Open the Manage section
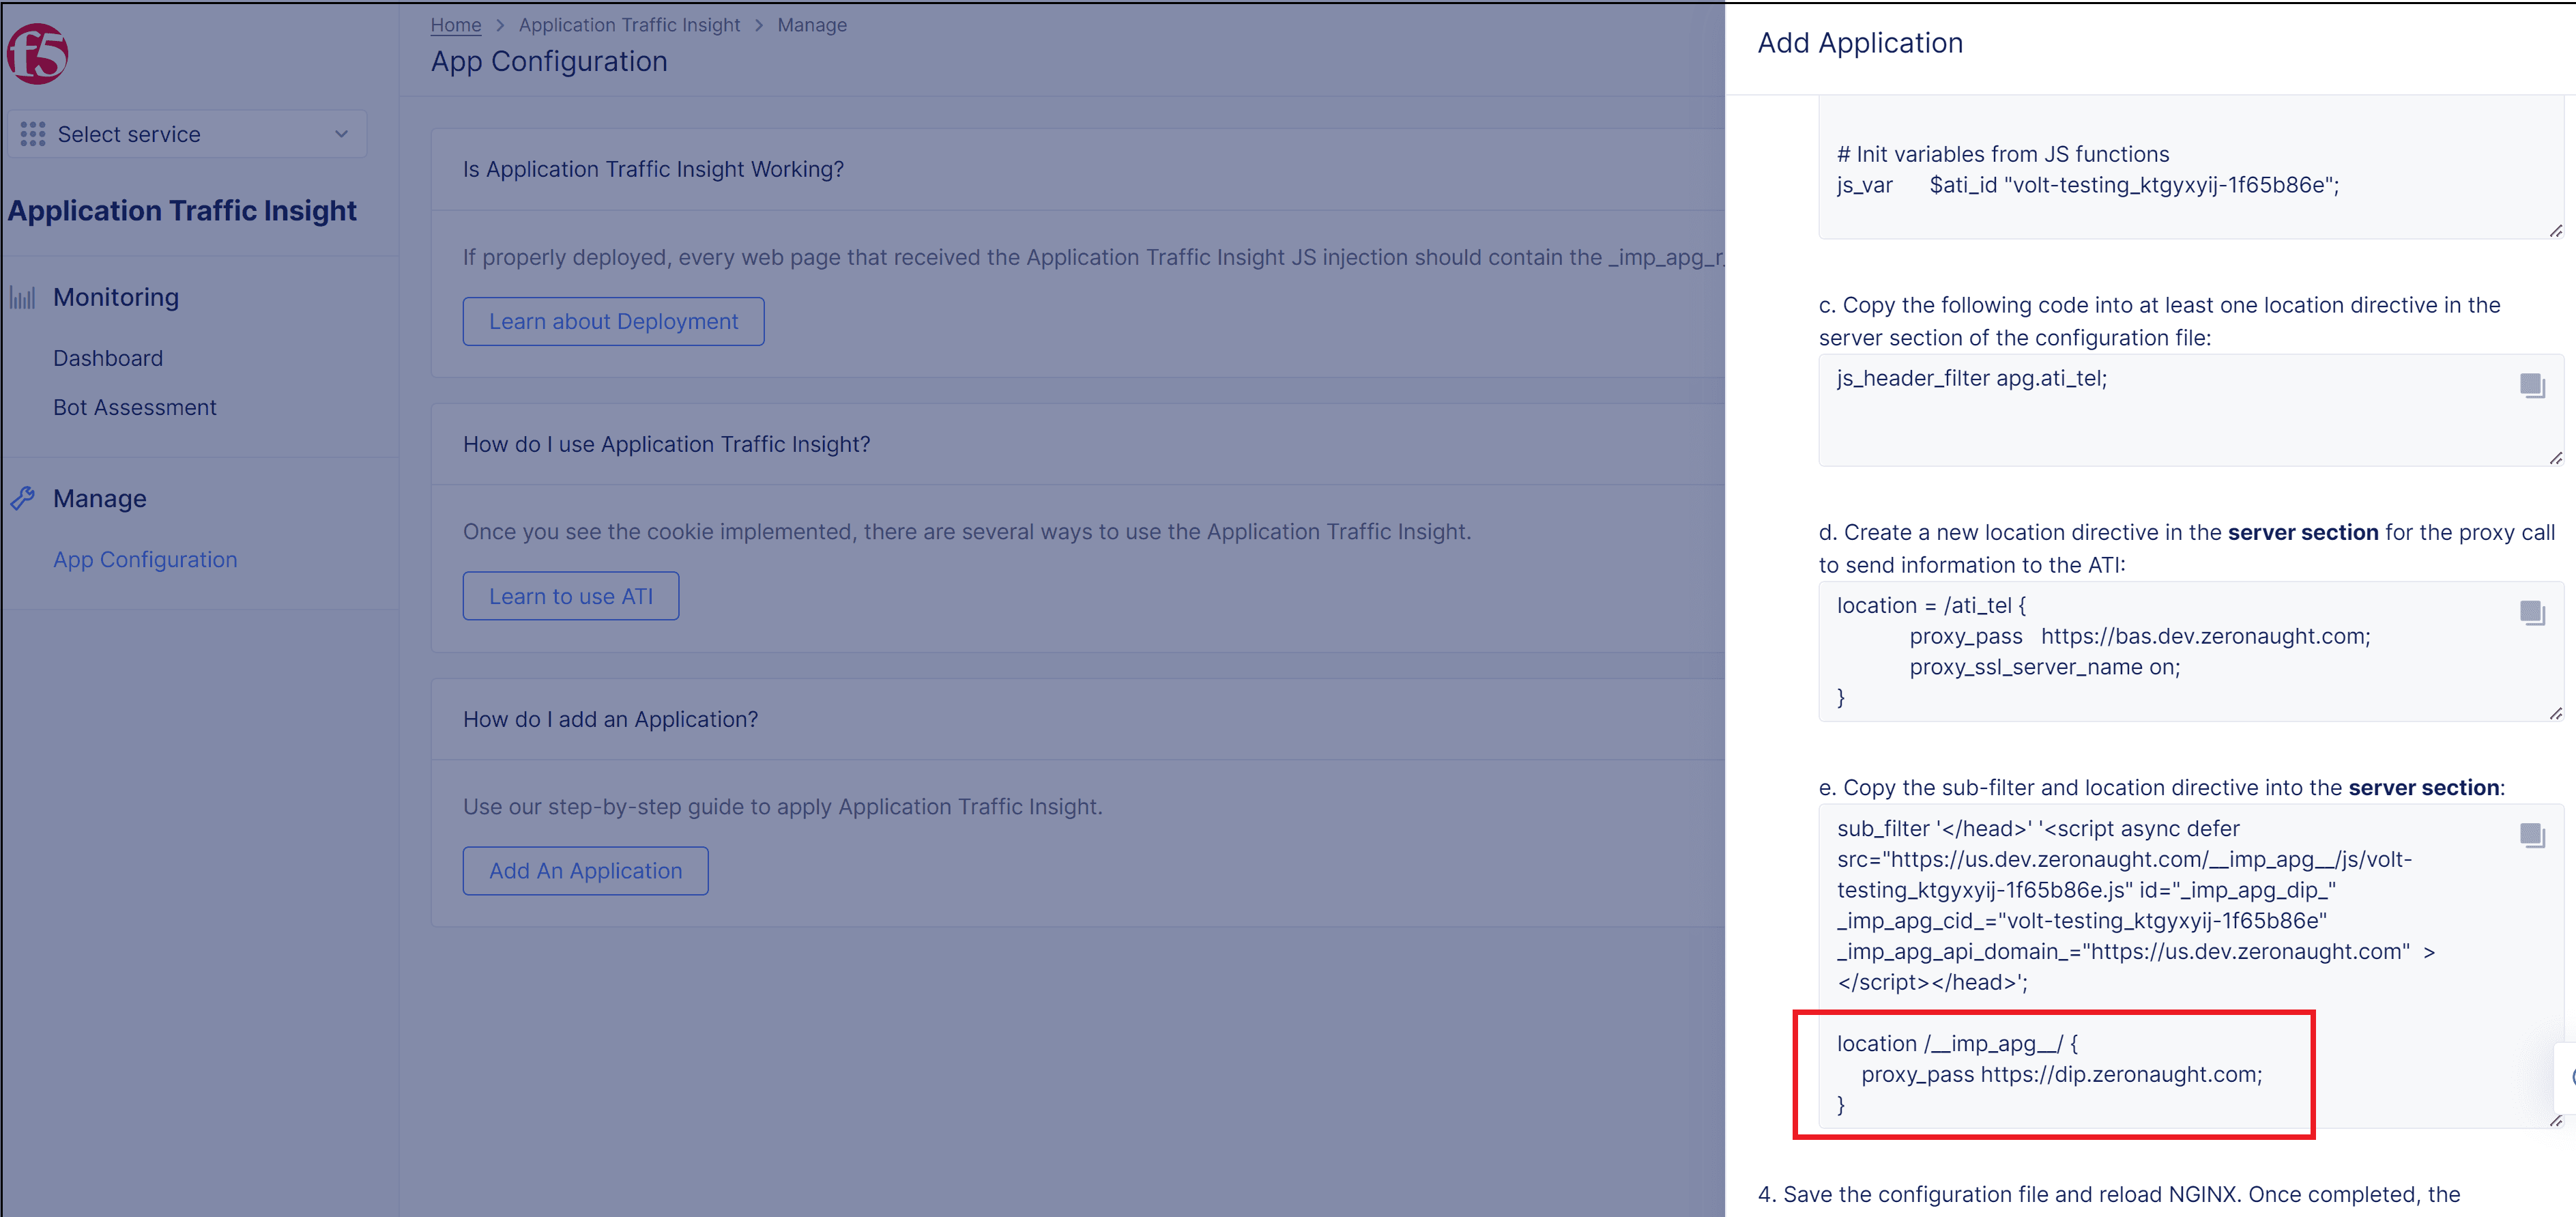This screenshot has width=2576, height=1217. pos(100,498)
